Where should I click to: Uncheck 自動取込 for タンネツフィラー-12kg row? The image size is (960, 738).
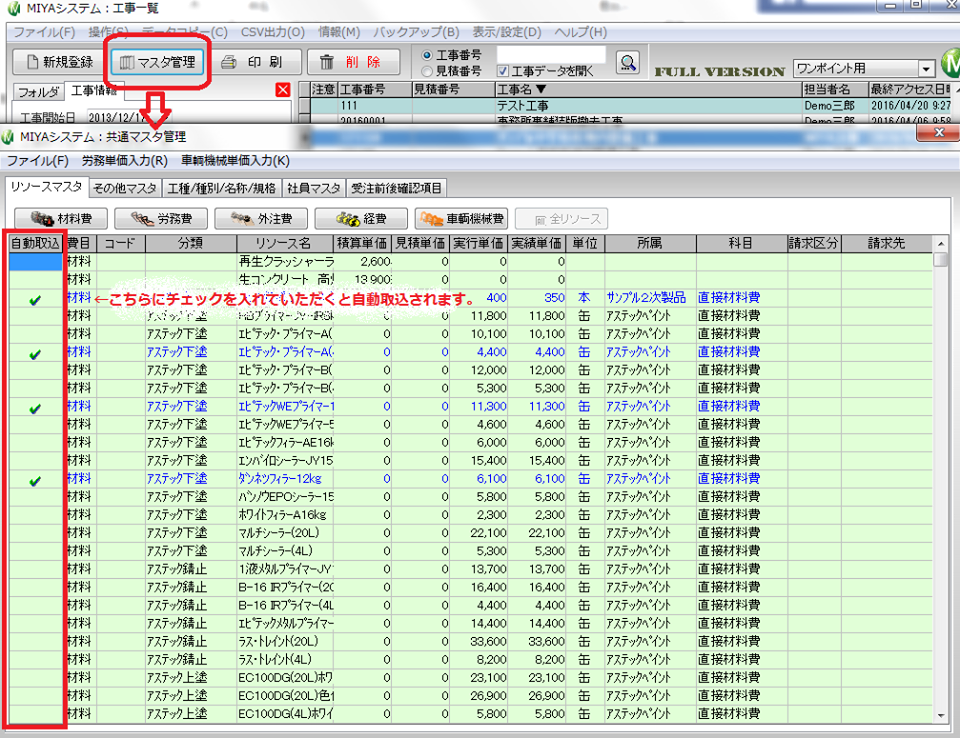(x=36, y=481)
